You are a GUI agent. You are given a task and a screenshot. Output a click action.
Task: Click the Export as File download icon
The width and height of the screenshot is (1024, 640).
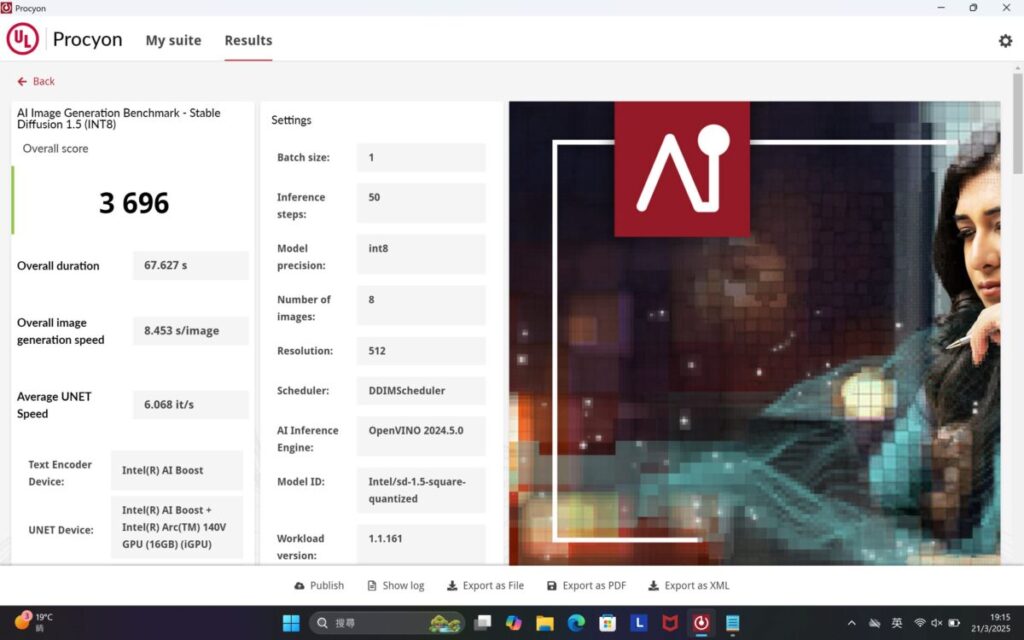(451, 586)
